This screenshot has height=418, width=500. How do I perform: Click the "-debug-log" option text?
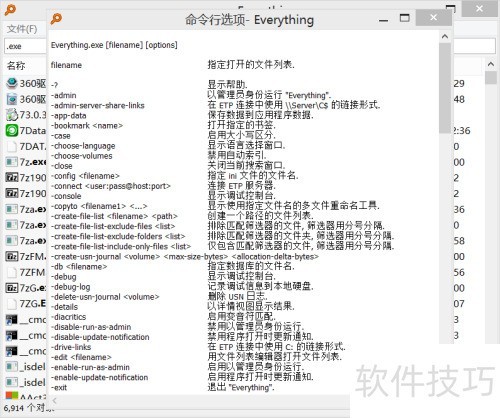coord(70,287)
